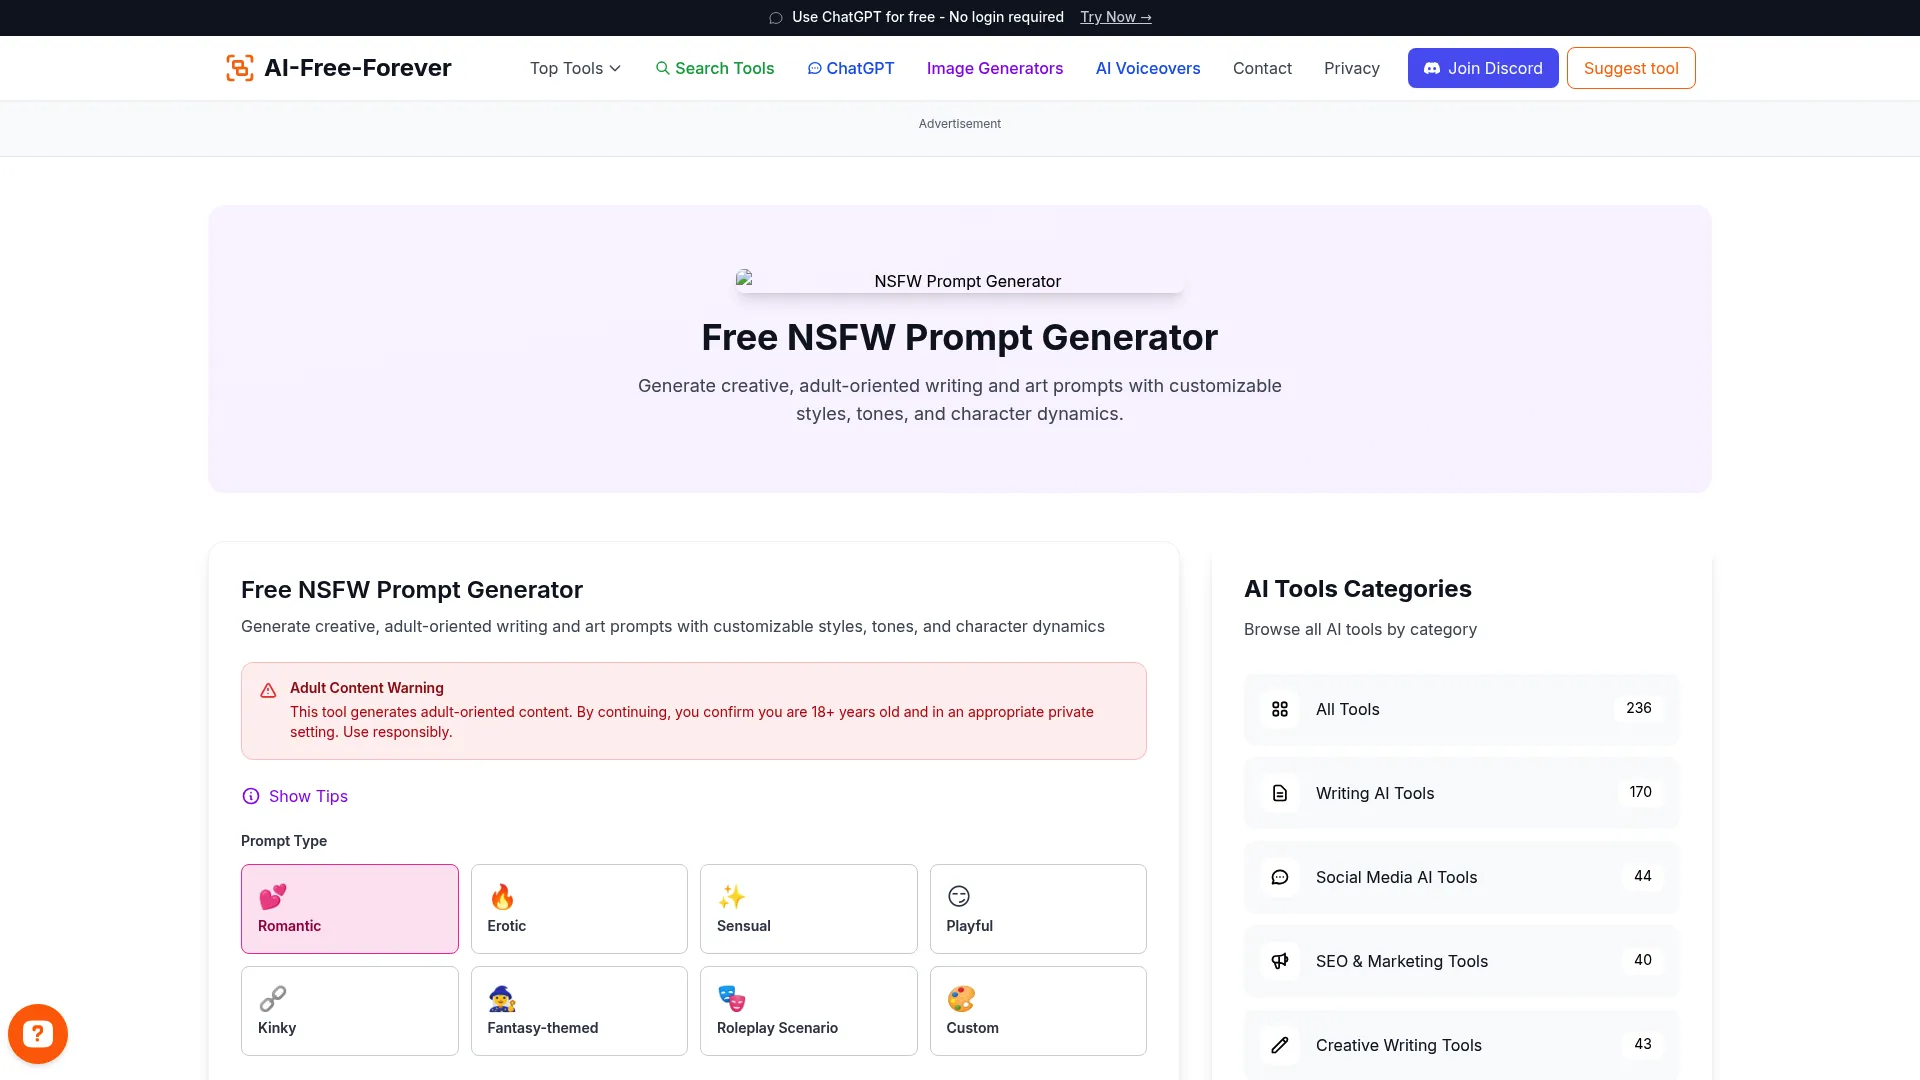The height and width of the screenshot is (1080, 1920).
Task: Select the Custom prompt option
Action: pyautogui.click(x=1038, y=1010)
